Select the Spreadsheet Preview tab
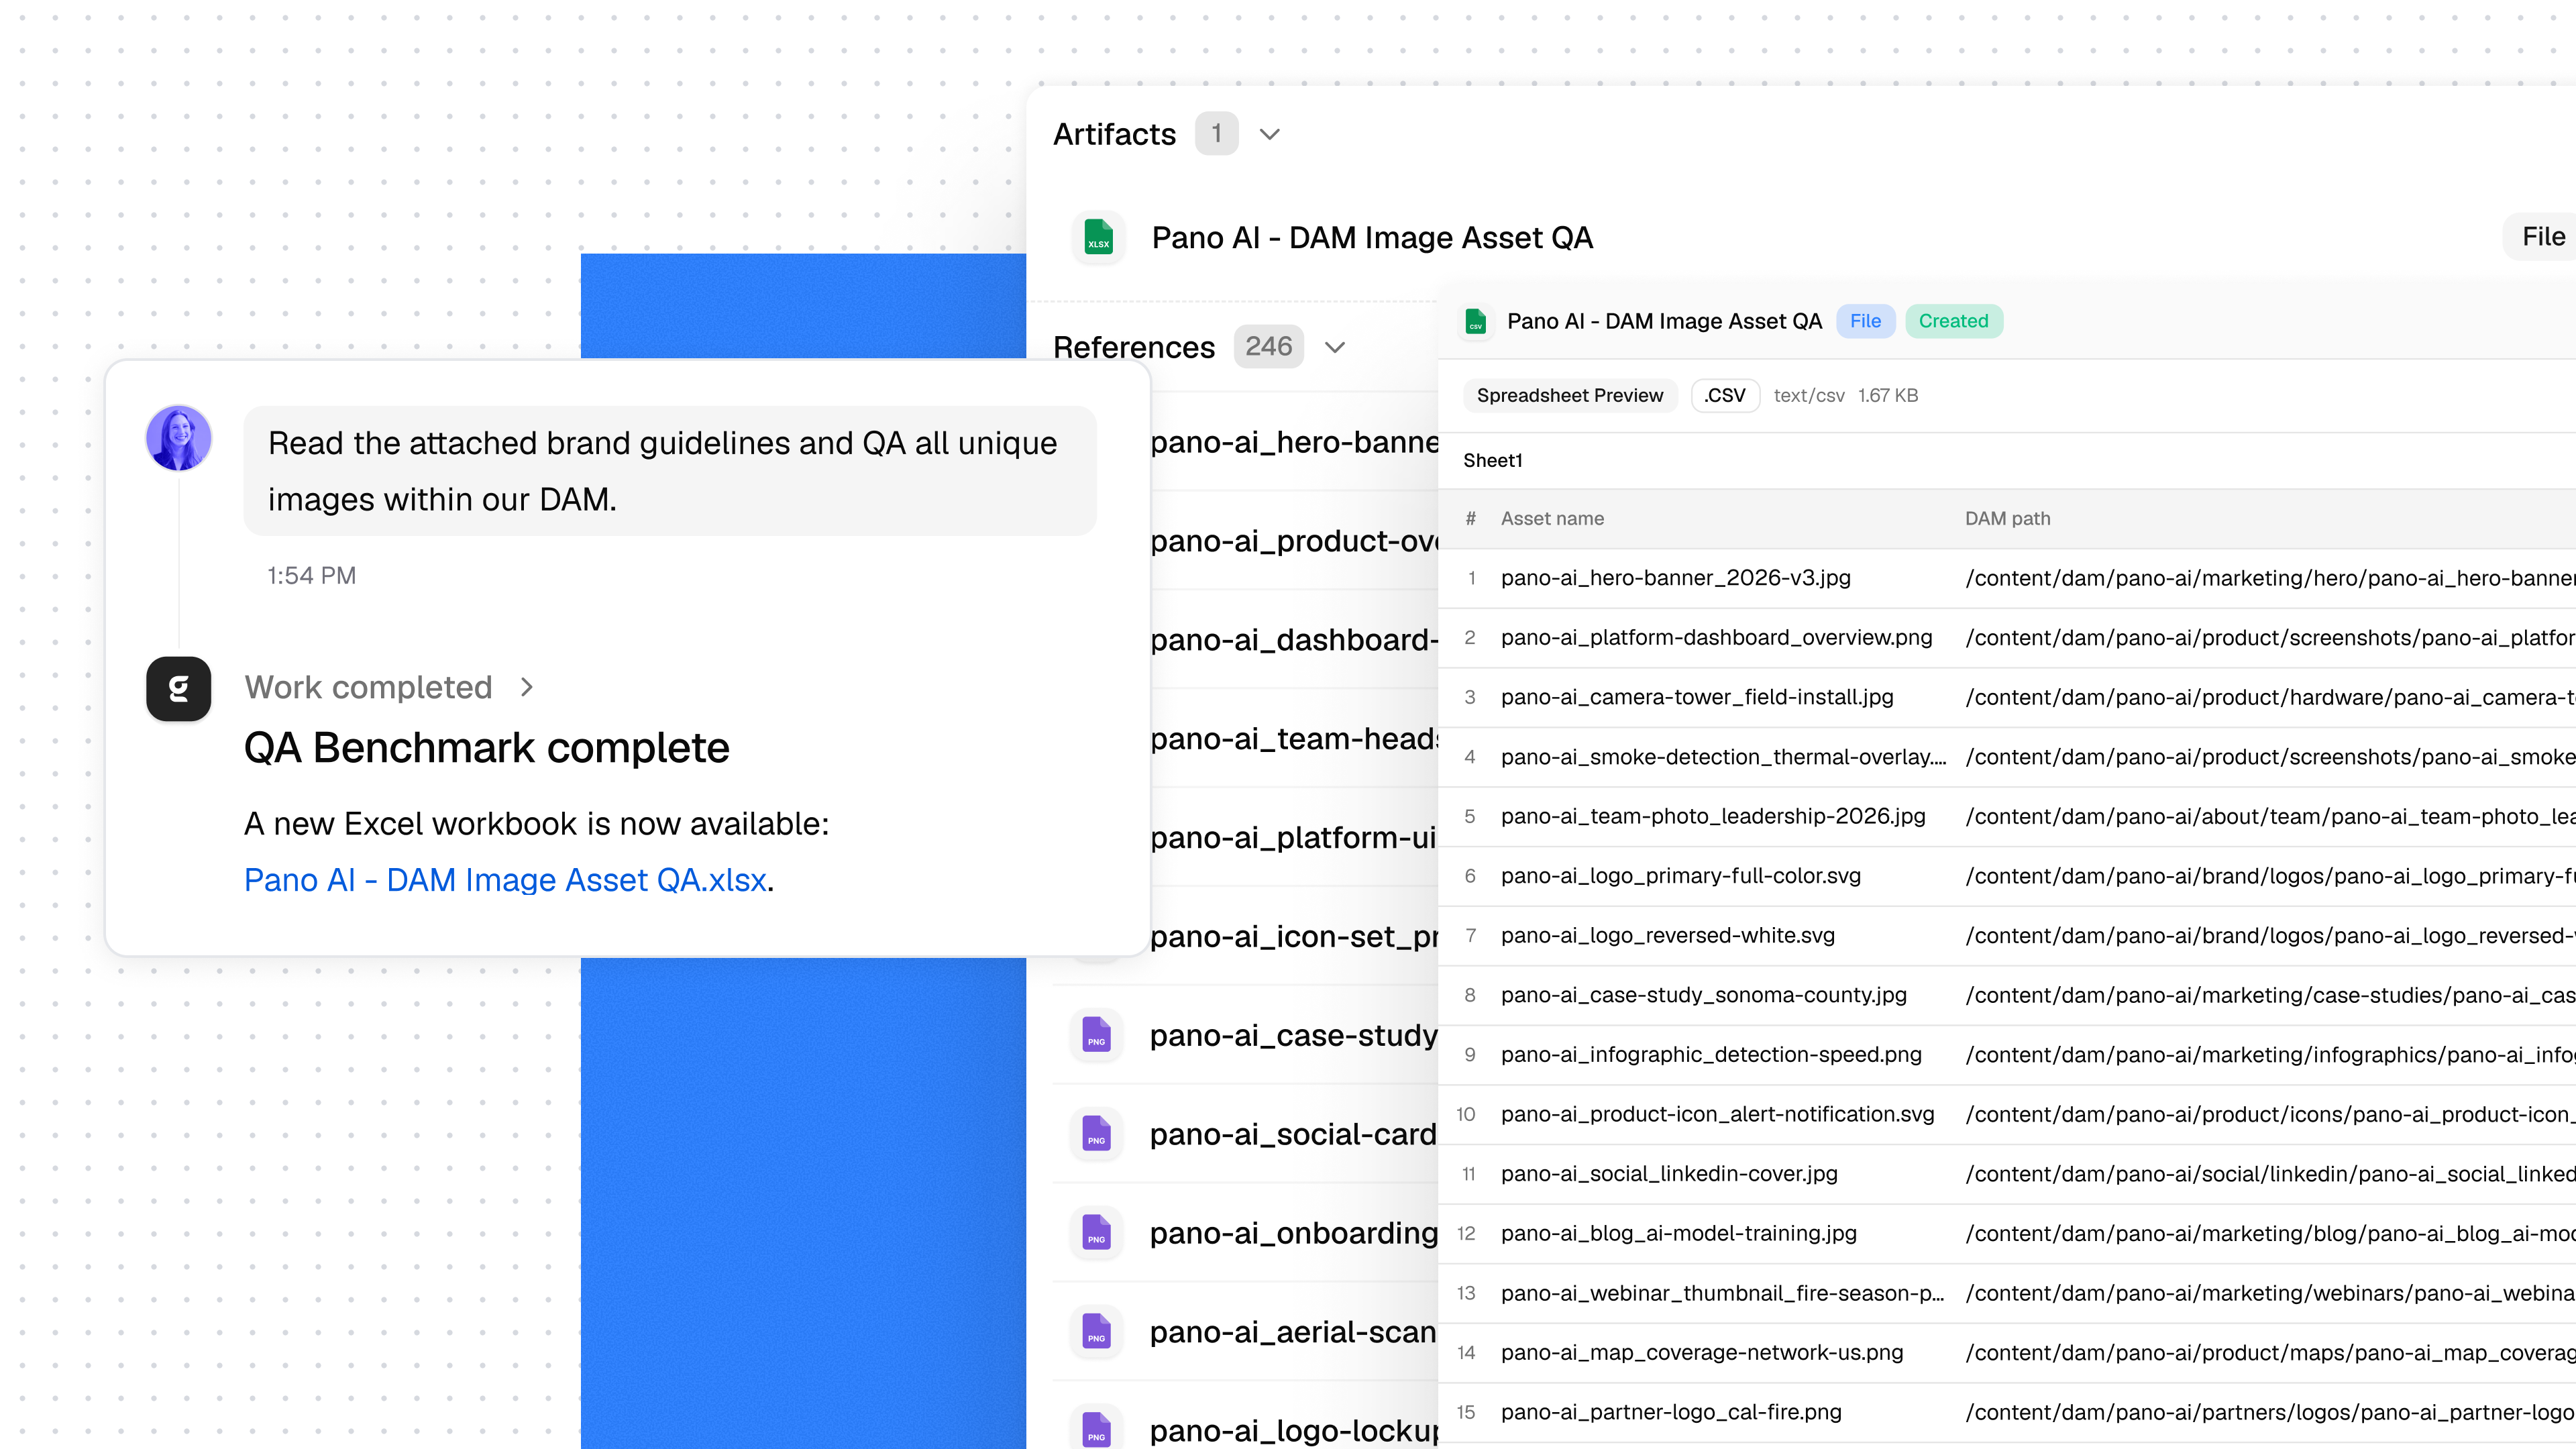 coord(1570,395)
